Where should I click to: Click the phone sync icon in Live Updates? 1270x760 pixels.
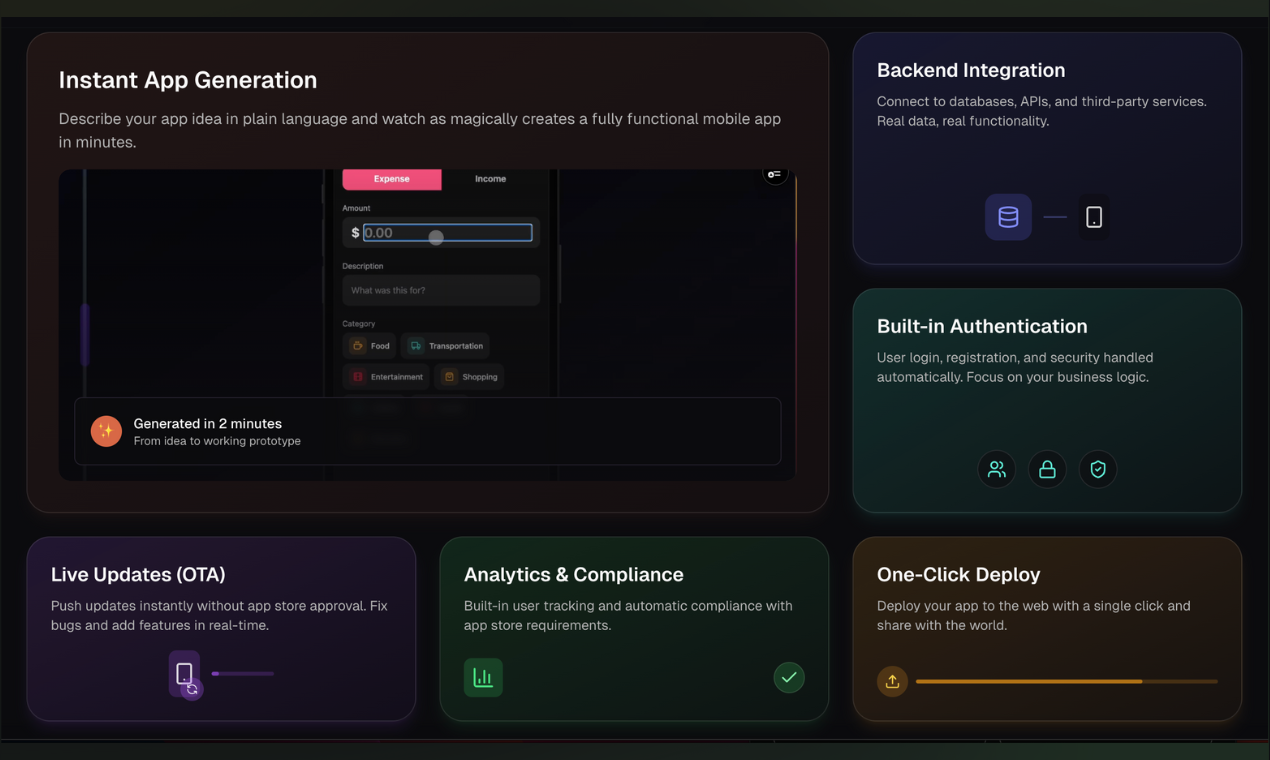click(x=185, y=675)
